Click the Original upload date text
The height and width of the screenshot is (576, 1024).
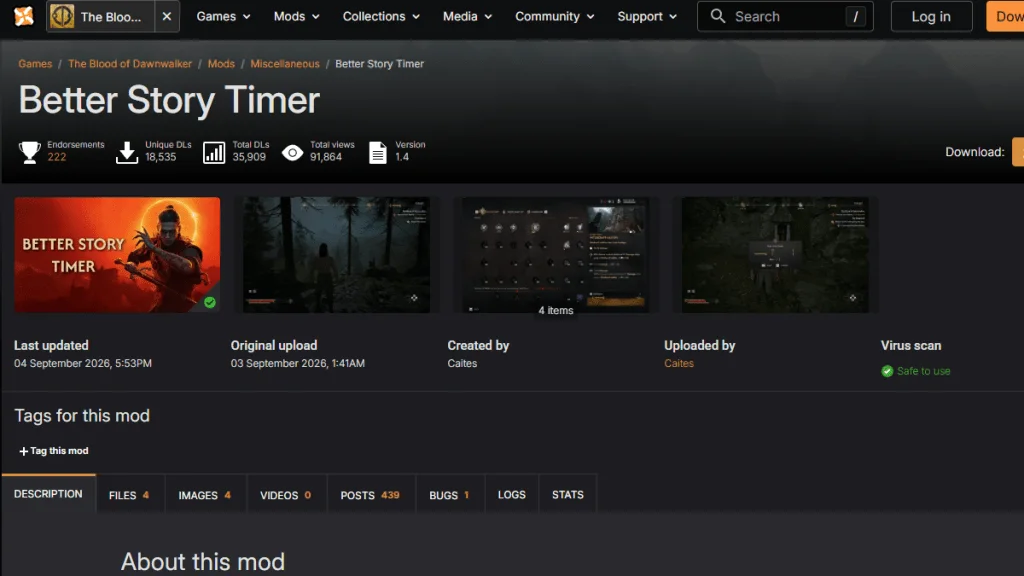pos(298,363)
